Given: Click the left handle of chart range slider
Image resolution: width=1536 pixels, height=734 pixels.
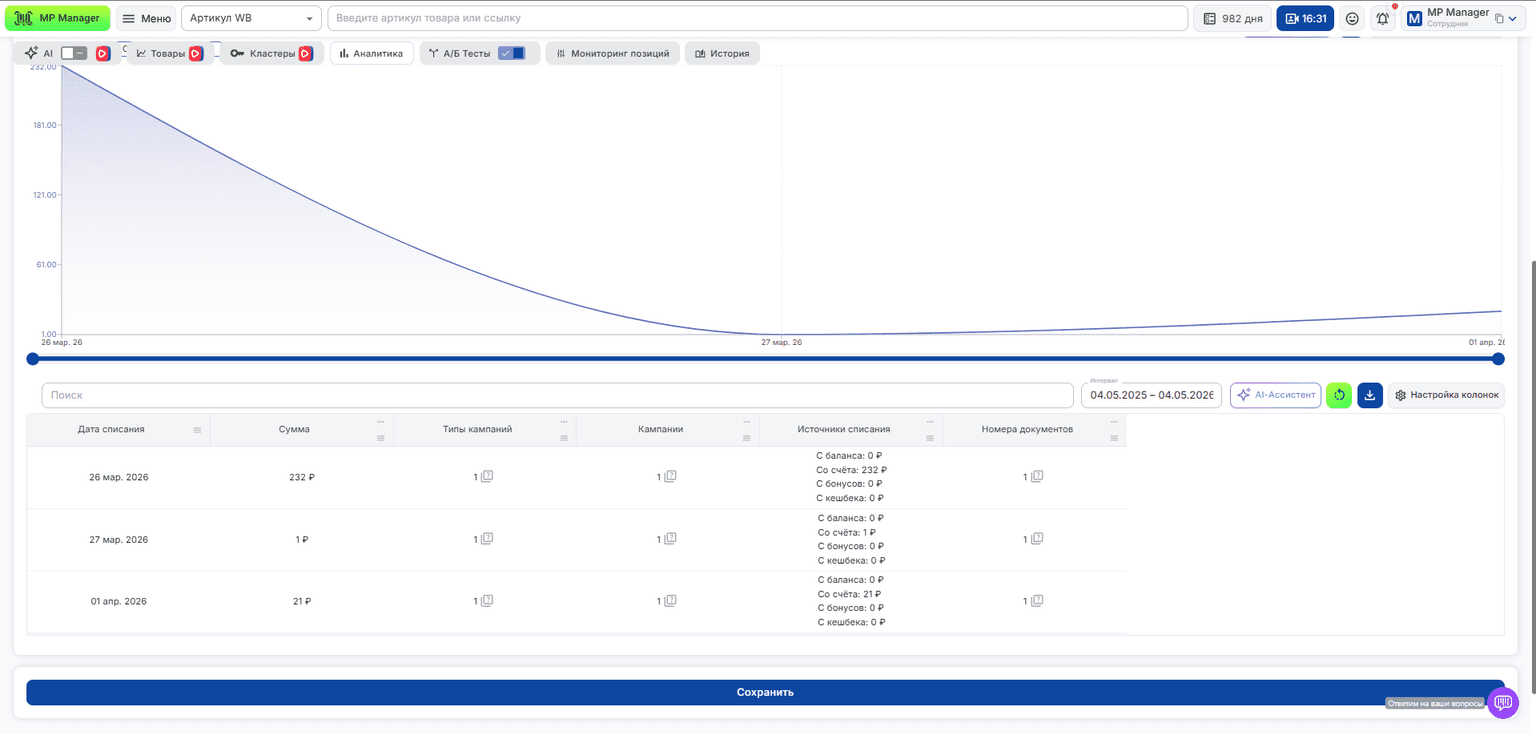Looking at the screenshot, I should click(x=32, y=359).
